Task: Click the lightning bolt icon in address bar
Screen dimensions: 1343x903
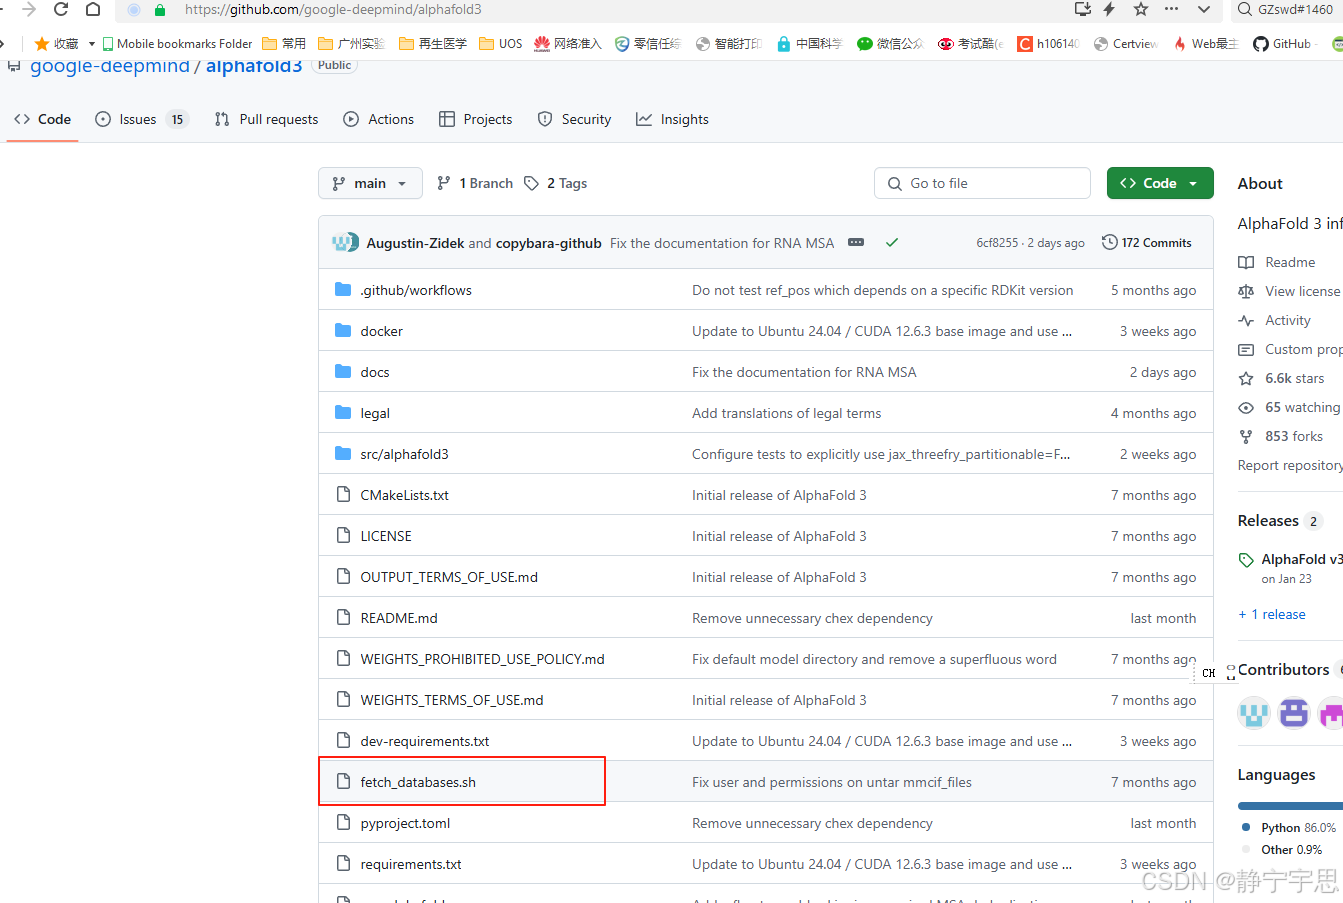Action: click(1110, 9)
